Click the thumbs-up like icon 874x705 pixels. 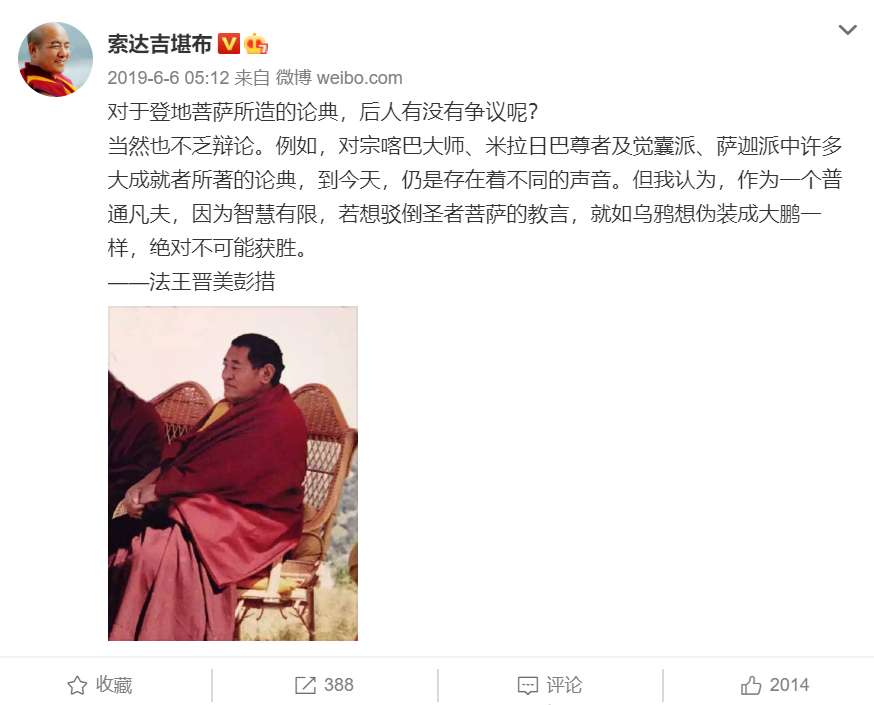click(751, 685)
